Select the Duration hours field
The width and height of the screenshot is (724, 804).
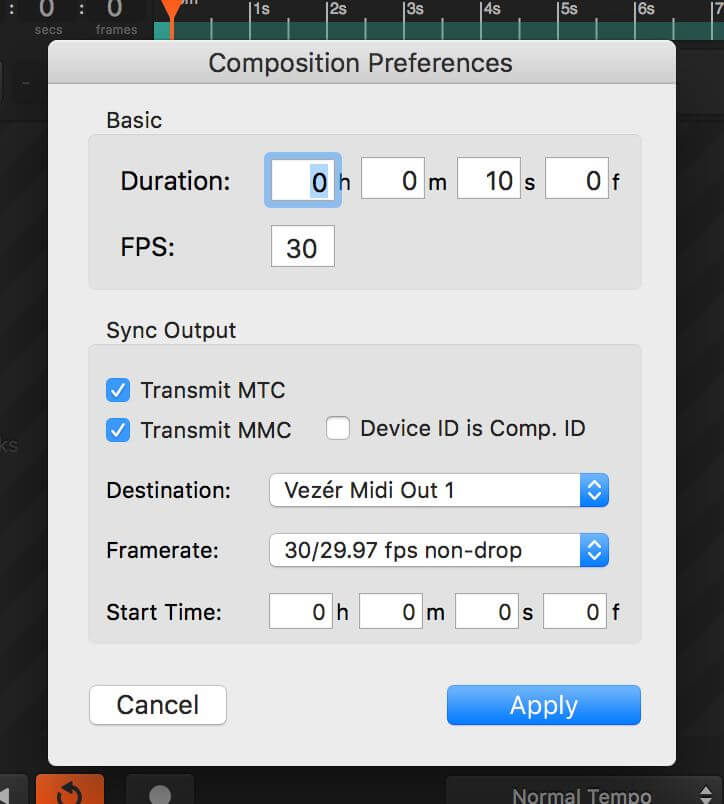[303, 180]
